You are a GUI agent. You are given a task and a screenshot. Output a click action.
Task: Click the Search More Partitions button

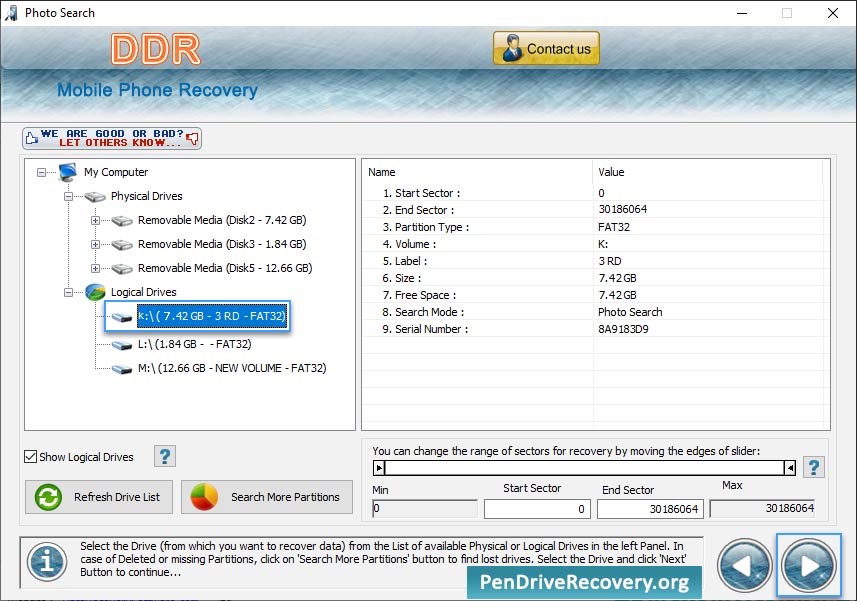[267, 497]
